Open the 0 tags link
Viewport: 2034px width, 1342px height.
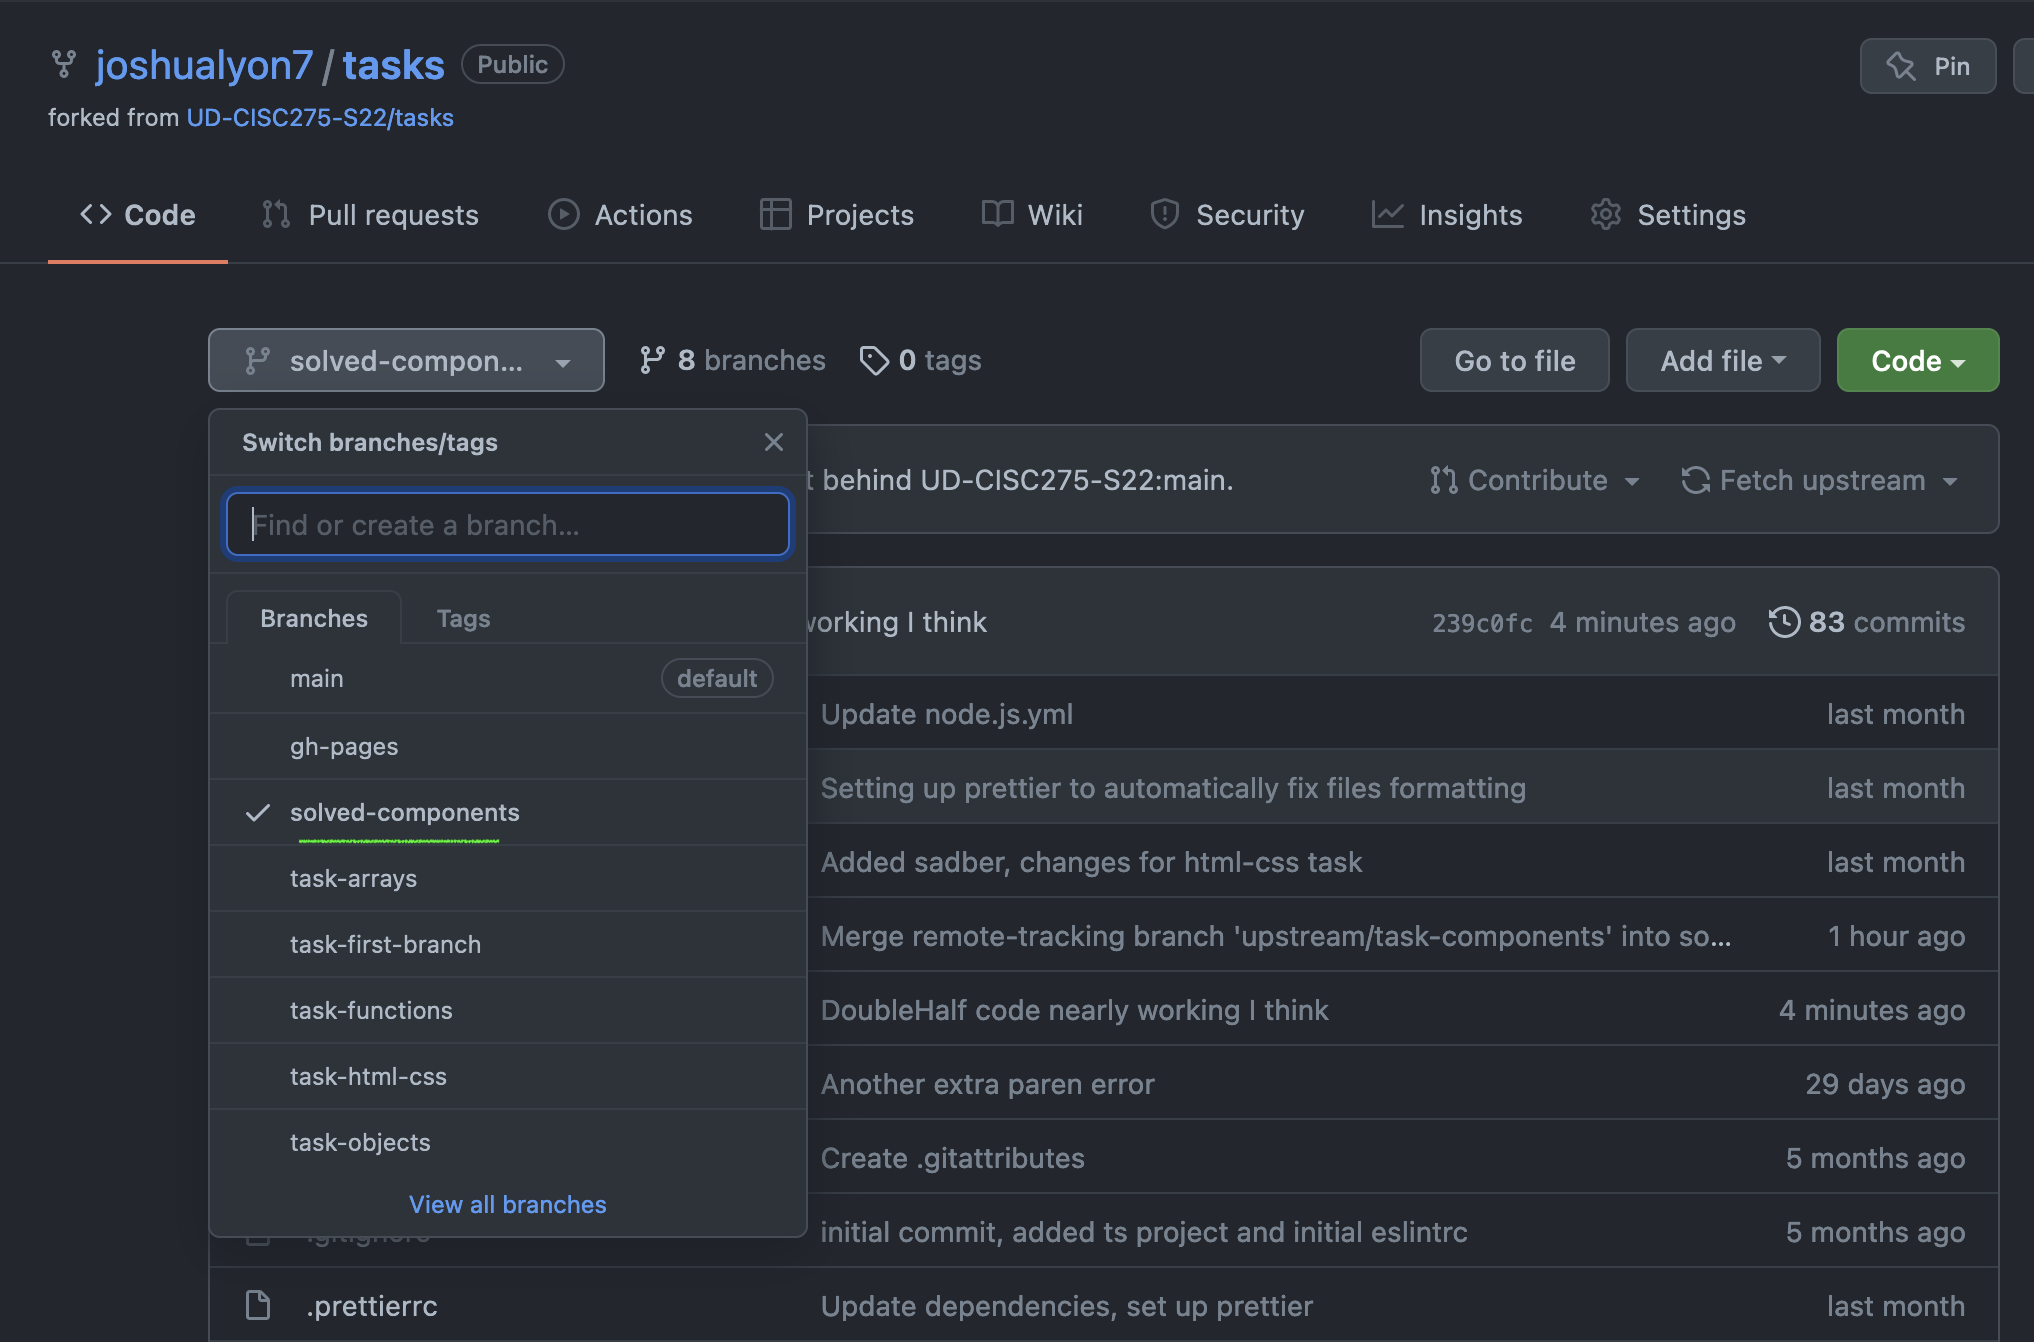click(921, 360)
